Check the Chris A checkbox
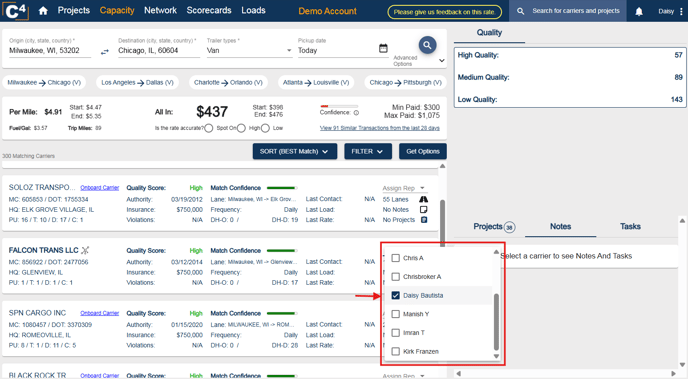Viewport: 688px width, 379px height. click(x=395, y=258)
